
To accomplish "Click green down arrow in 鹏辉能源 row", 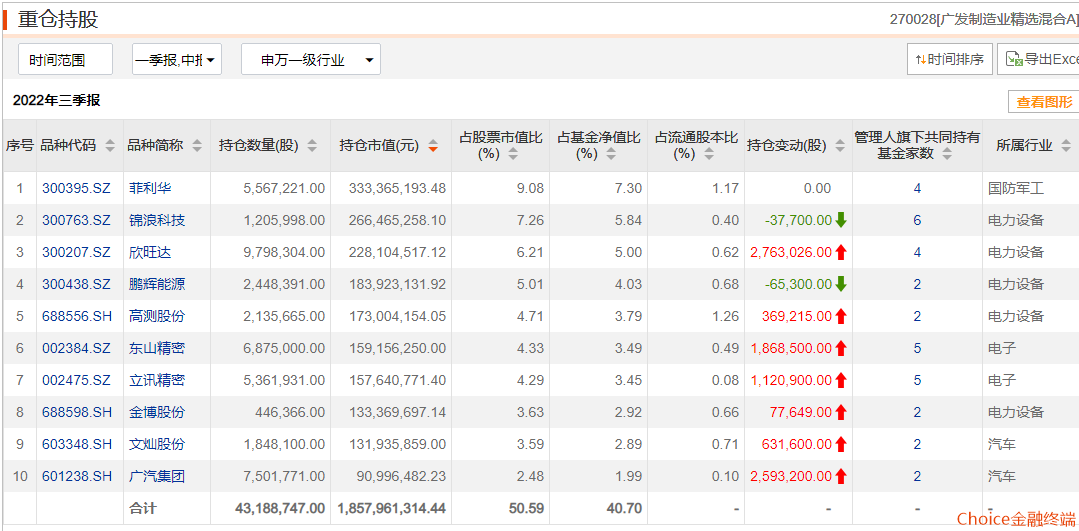I will [x=841, y=284].
